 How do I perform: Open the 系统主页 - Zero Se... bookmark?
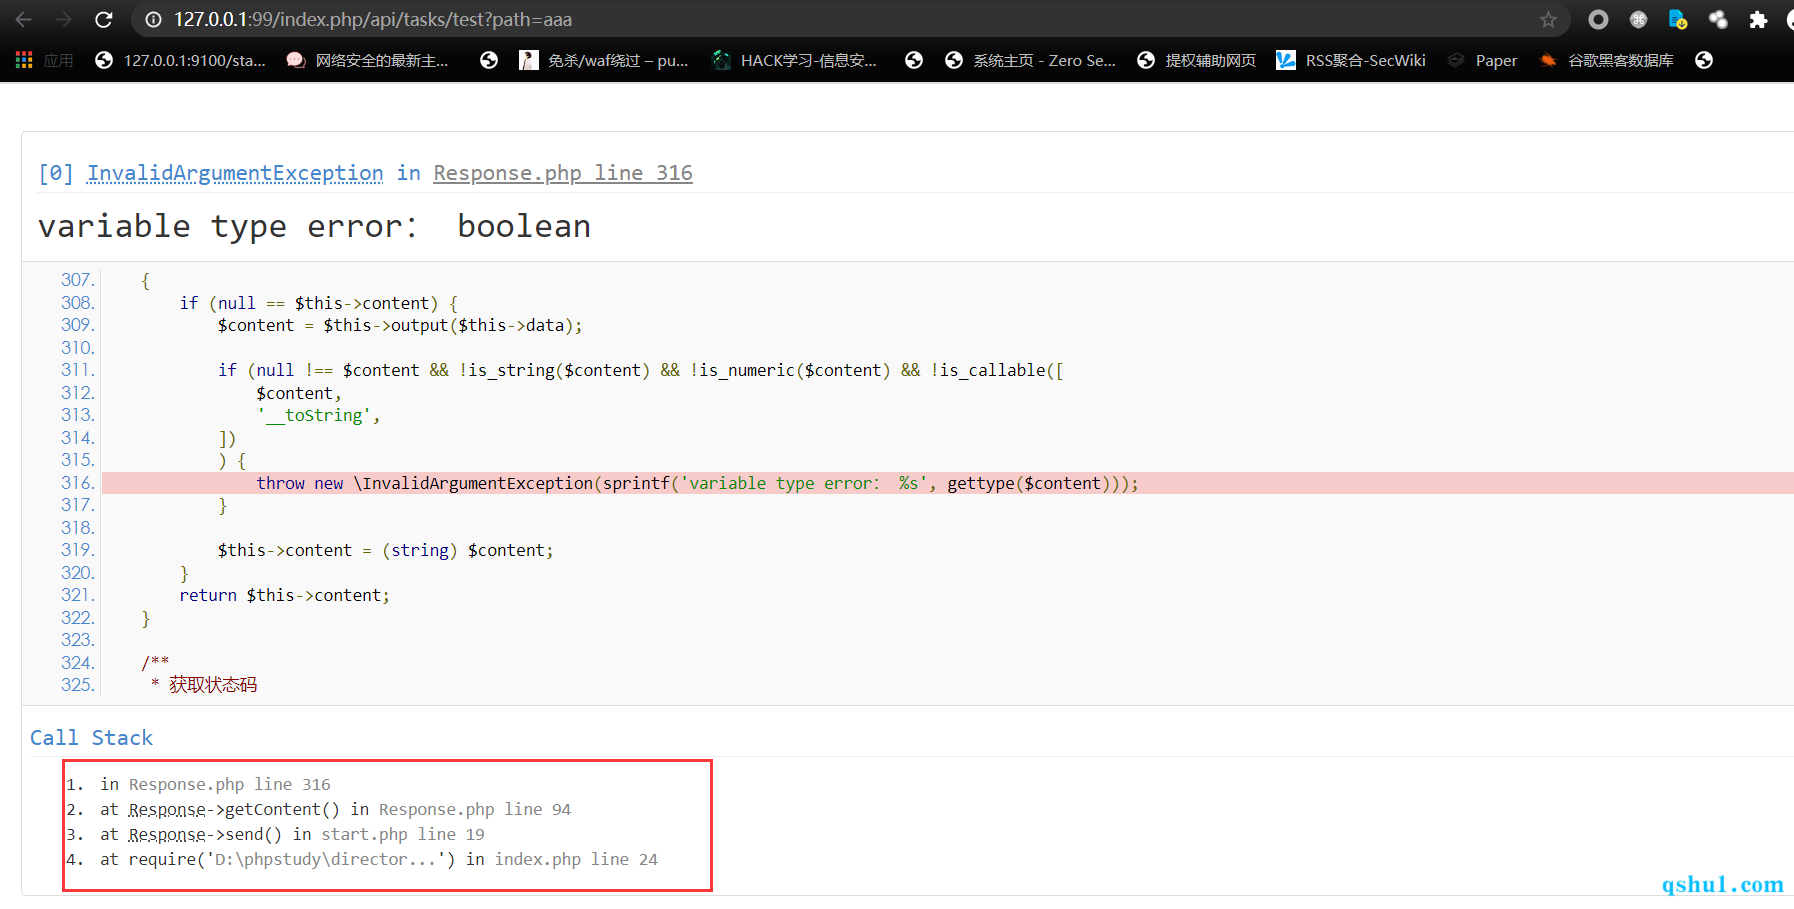click(x=1031, y=60)
